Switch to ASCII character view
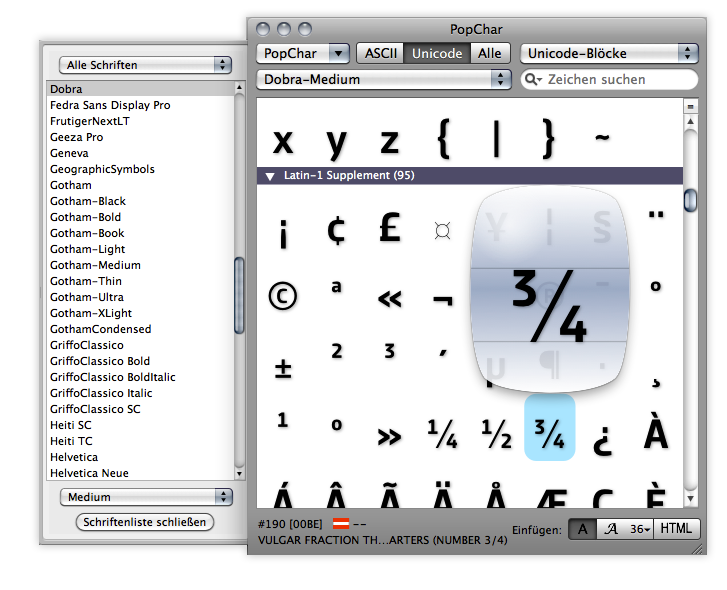Image resolution: width=727 pixels, height=590 pixels. (381, 53)
